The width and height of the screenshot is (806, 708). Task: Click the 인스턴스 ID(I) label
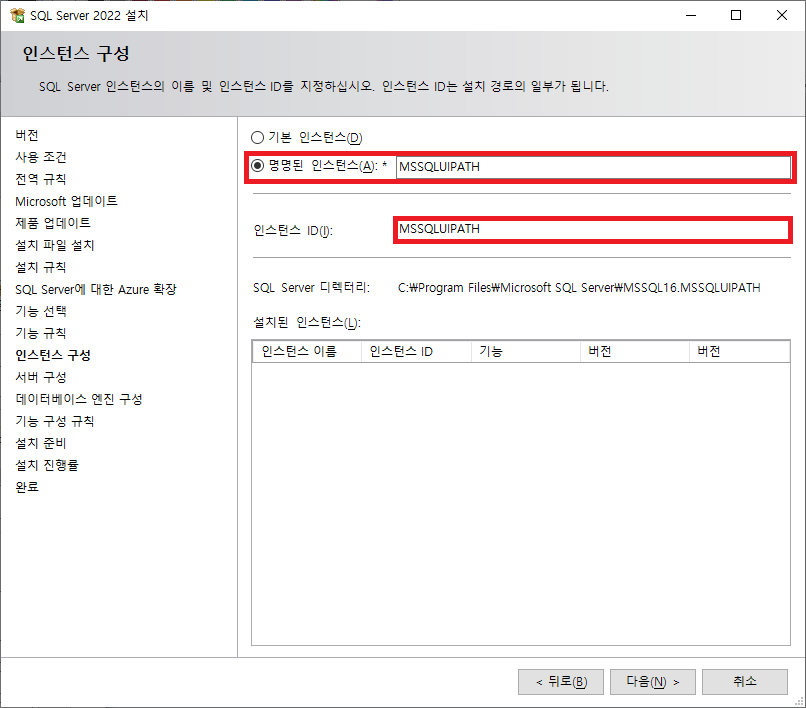pos(293,230)
